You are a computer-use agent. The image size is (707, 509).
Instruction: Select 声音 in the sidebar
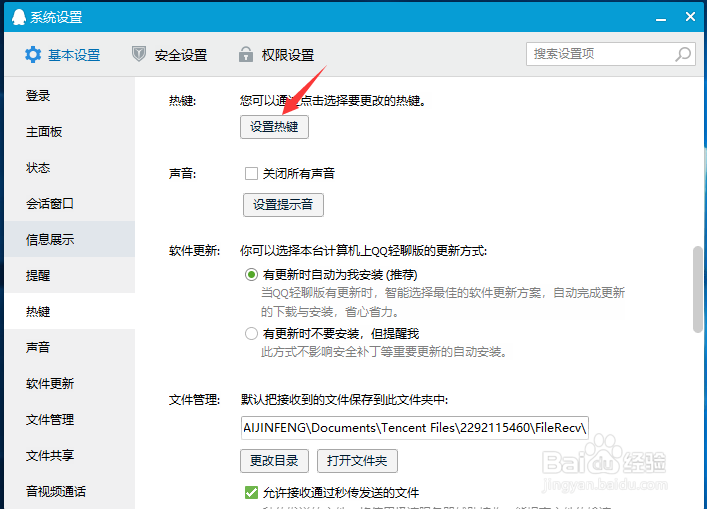[x=70, y=347]
